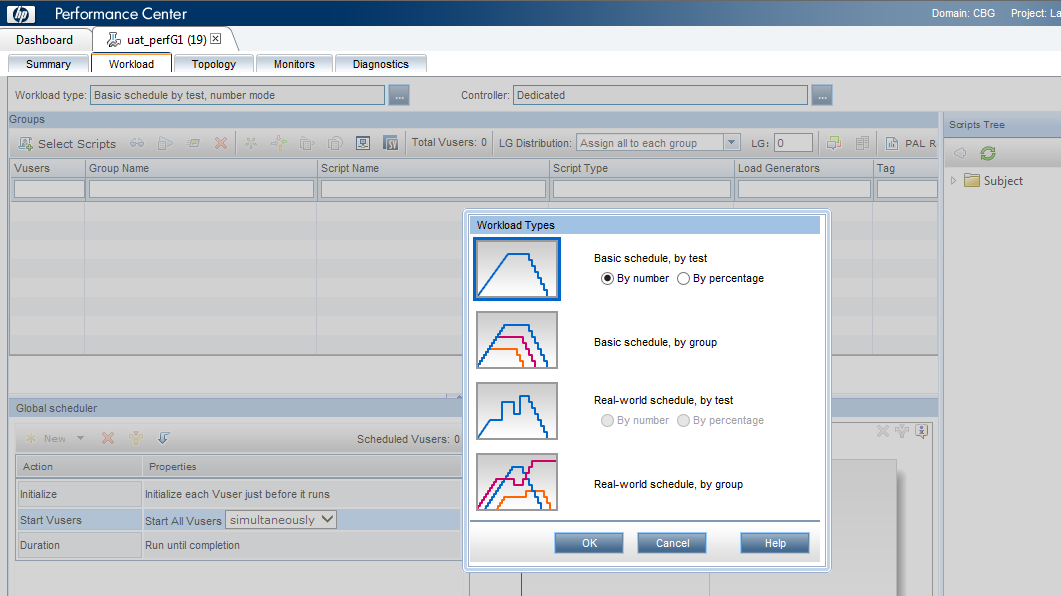Click the uat_perfG1 tab test icon
This screenshot has height=596, width=1061.
click(114, 40)
